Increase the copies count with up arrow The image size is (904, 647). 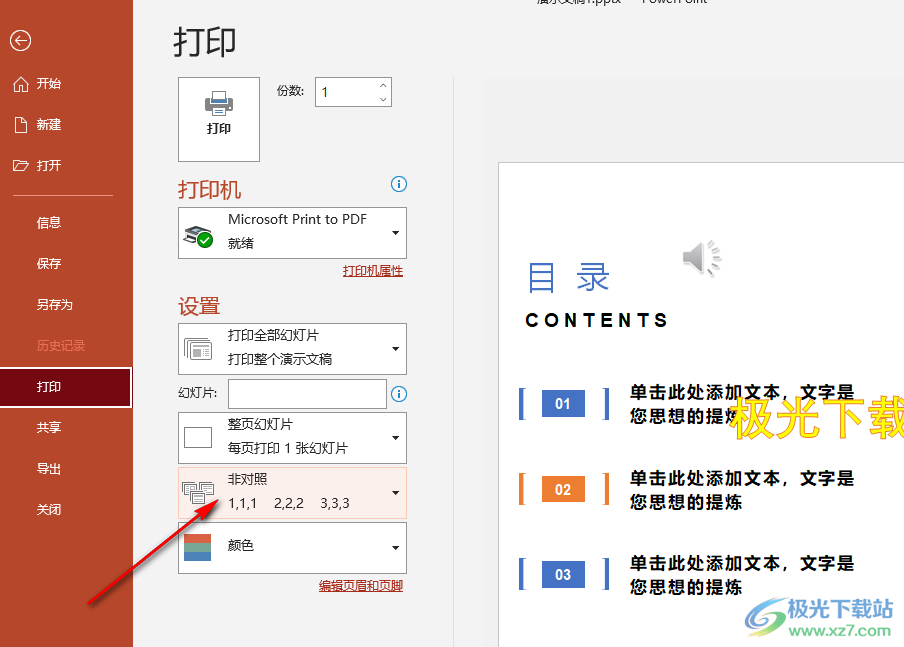pos(383,87)
